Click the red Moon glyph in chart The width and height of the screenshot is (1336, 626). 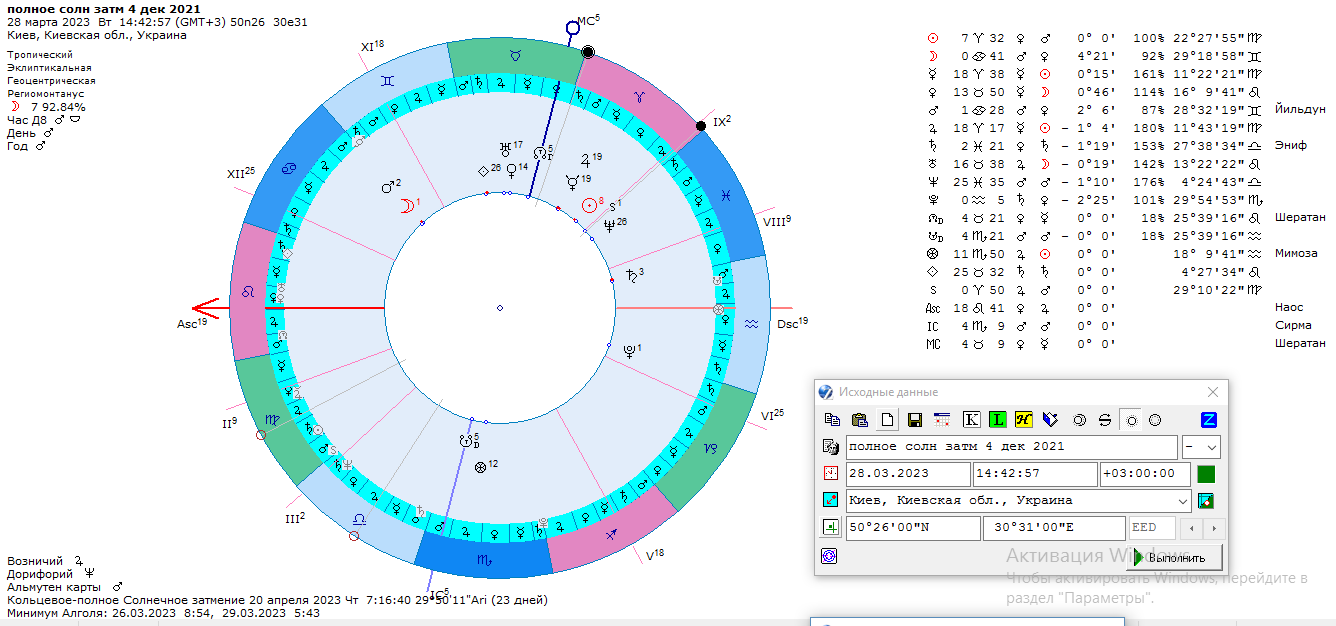pos(406,206)
